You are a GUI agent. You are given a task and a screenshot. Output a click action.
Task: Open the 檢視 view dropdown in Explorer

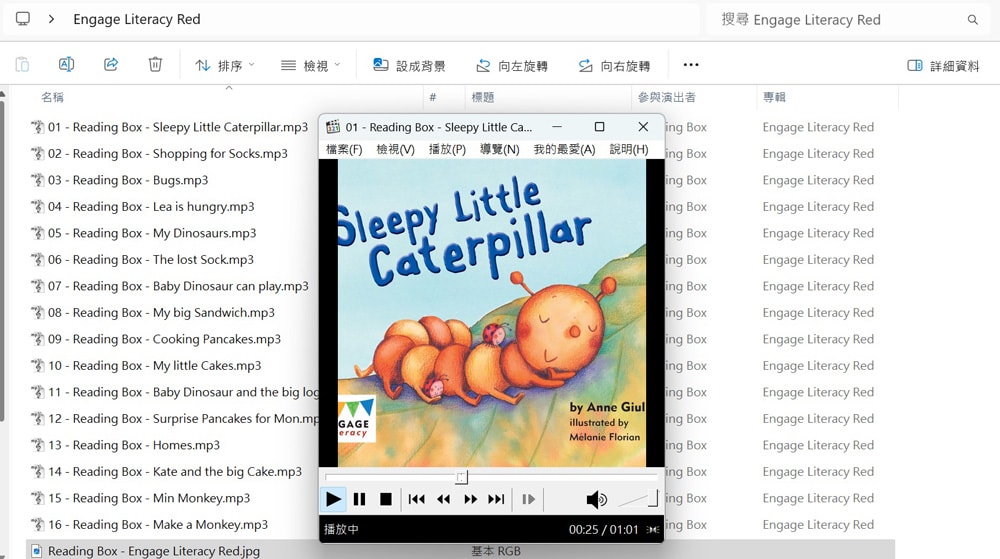(311, 65)
